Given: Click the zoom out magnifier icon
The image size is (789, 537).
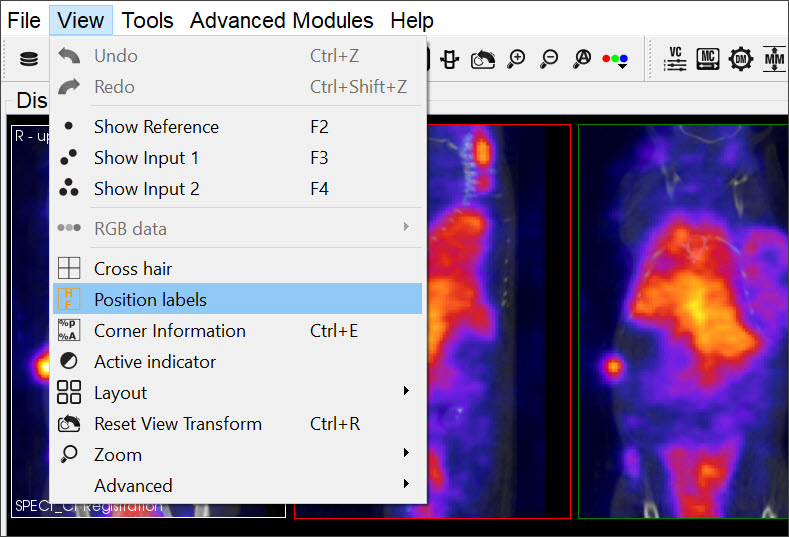Looking at the screenshot, I should tap(549, 59).
